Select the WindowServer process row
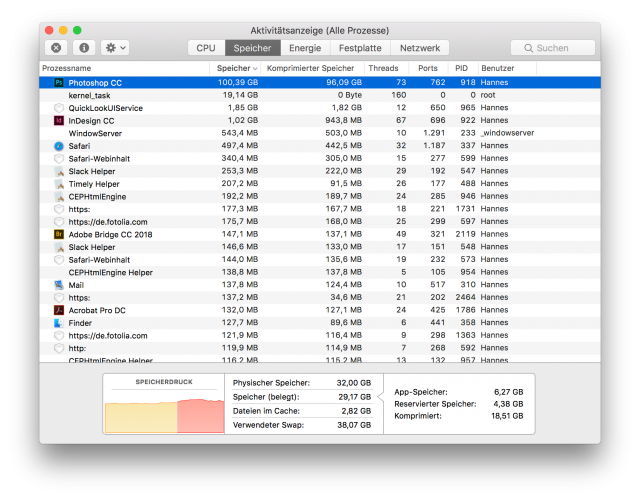 click(x=320, y=133)
